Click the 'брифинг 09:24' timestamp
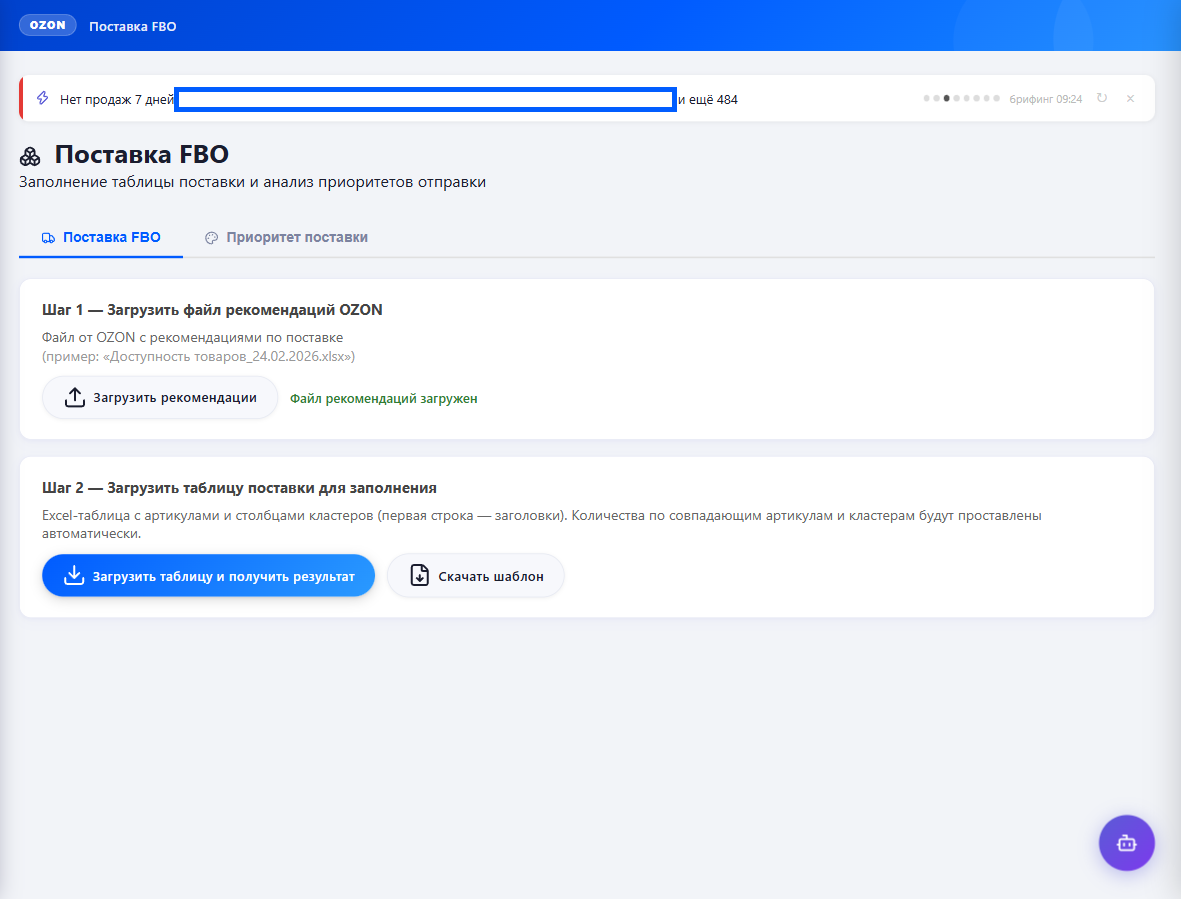 1045,99
